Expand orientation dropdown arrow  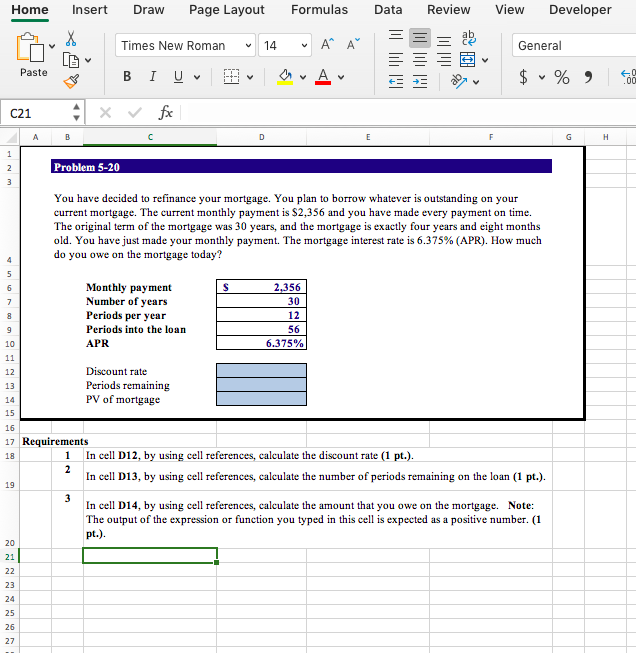coord(476,82)
